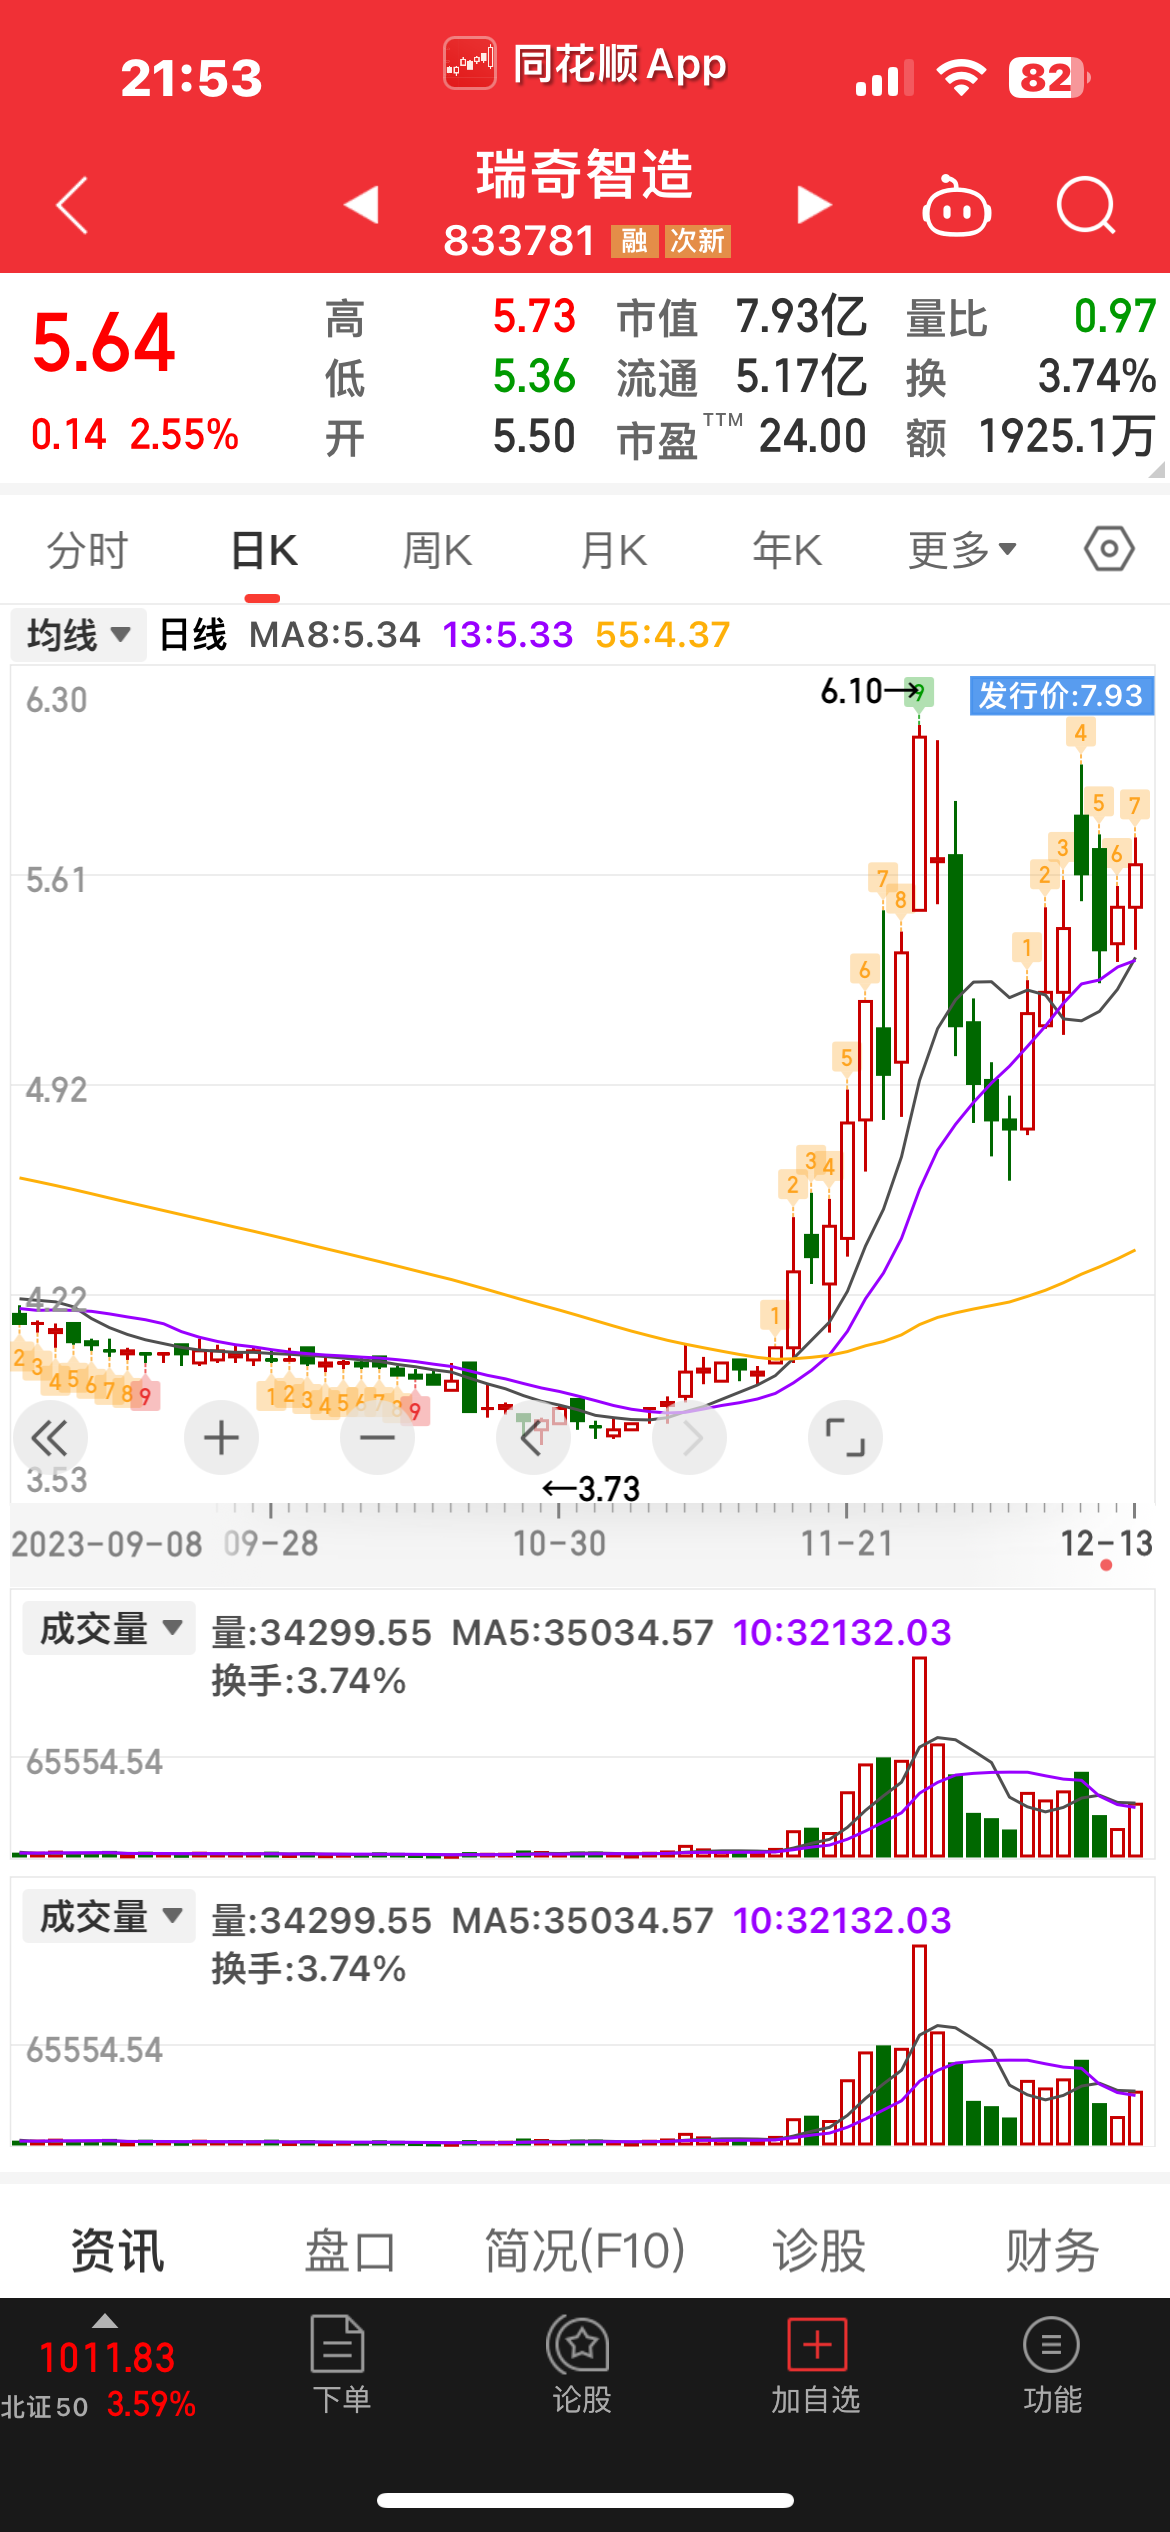Tap the 融 margin badge
1170x2532 pixels.
click(x=634, y=241)
